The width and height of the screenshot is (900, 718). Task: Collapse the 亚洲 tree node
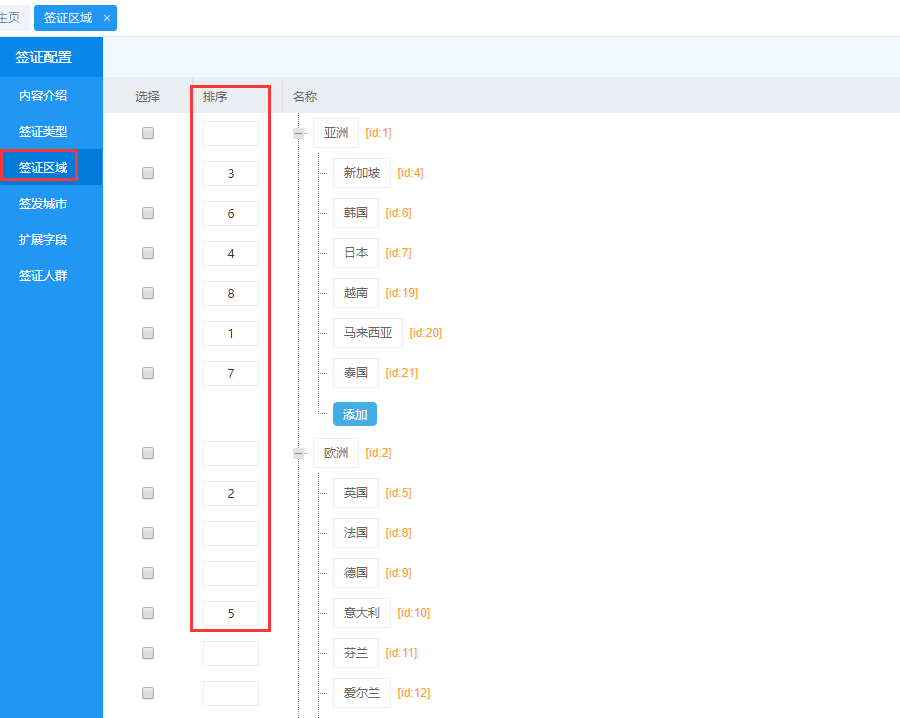[x=298, y=133]
